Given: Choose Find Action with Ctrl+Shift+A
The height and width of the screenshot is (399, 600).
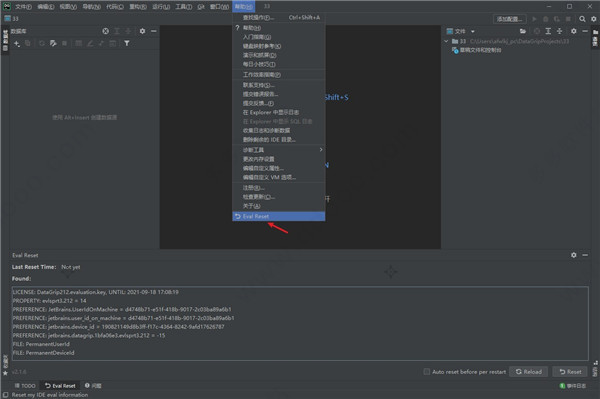Looking at the screenshot, I should click(279, 18).
